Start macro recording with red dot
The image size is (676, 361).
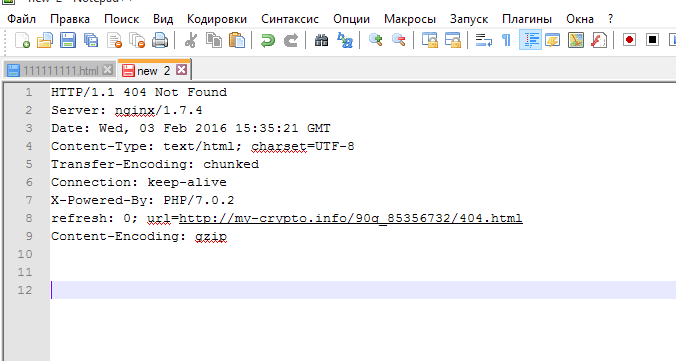629,40
